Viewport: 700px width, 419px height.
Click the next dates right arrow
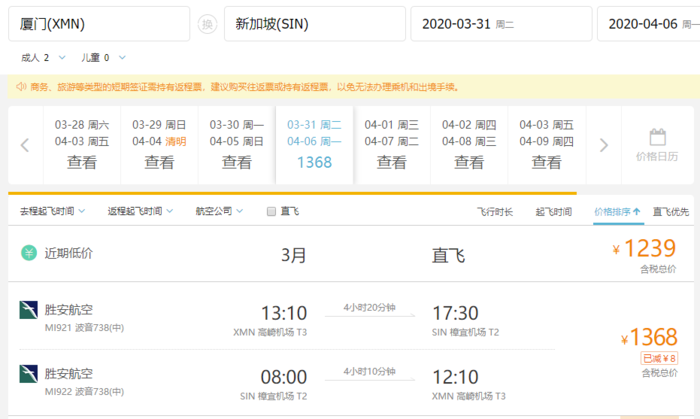tap(603, 145)
